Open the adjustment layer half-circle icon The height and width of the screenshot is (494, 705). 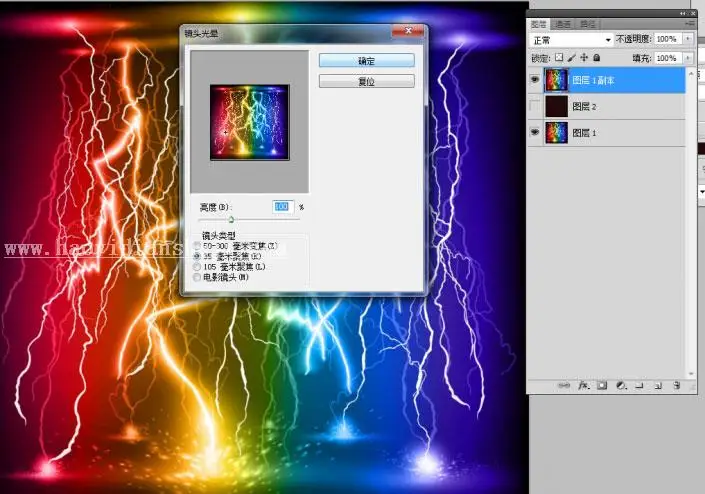click(x=621, y=385)
